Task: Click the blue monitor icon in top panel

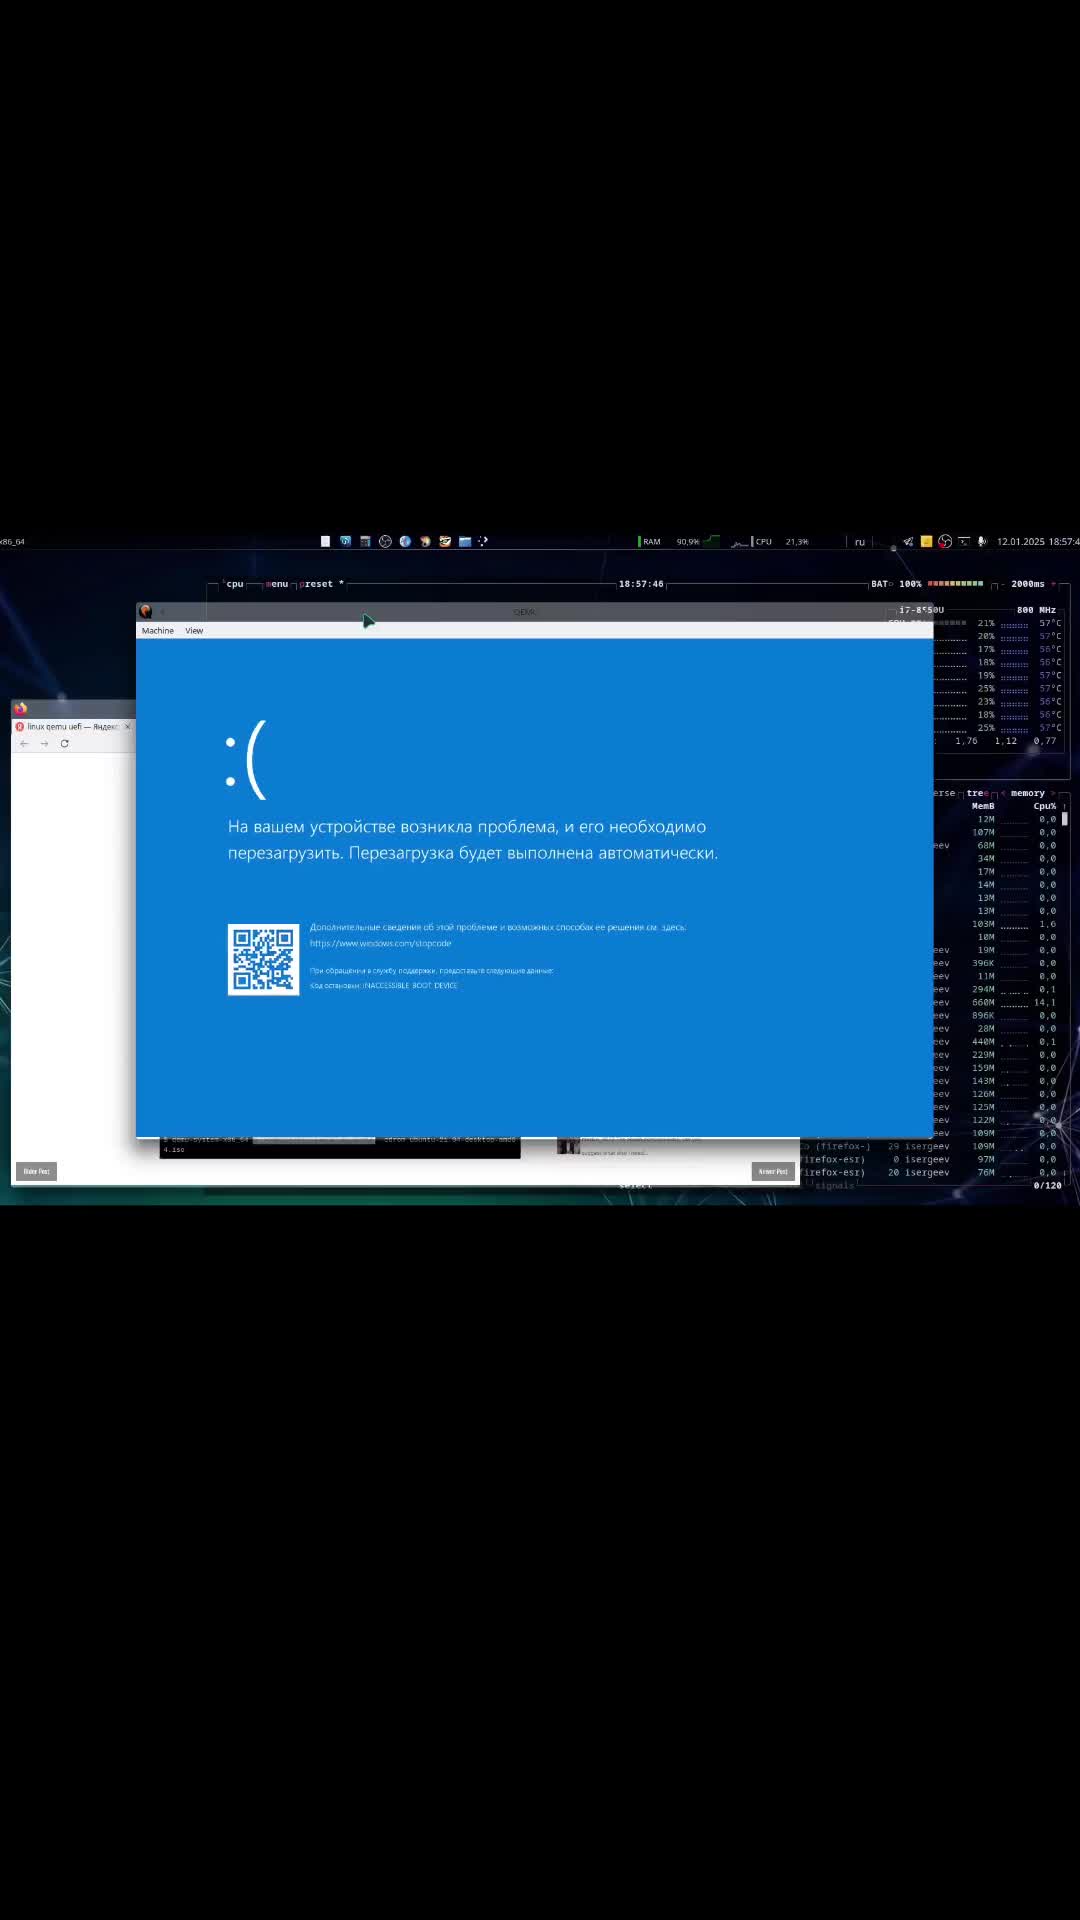Action: pos(345,541)
